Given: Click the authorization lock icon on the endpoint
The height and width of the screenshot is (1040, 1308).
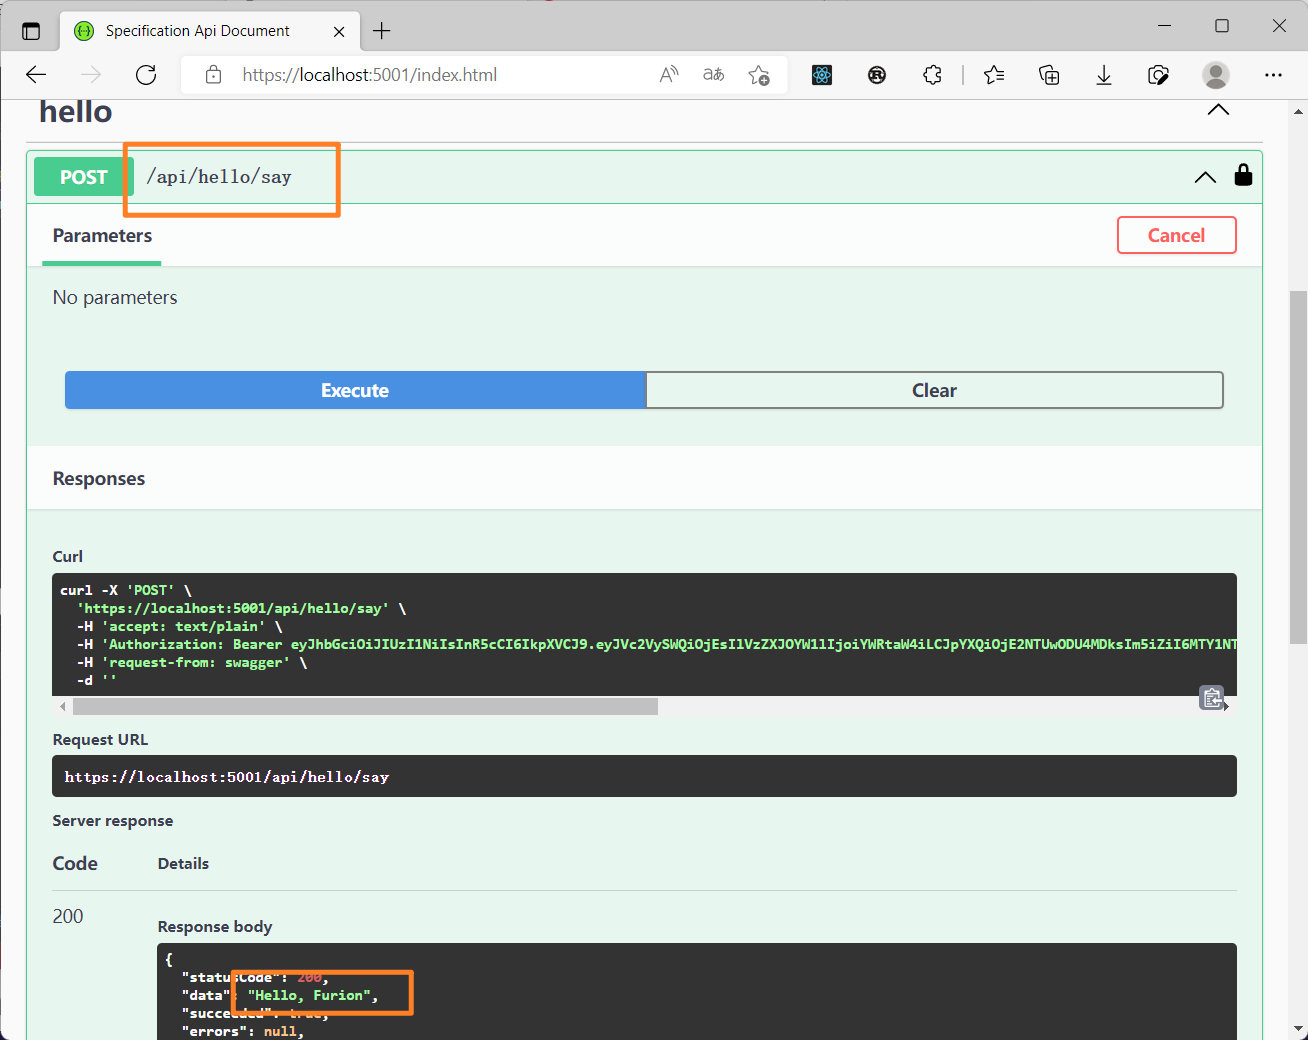Looking at the screenshot, I should click(1243, 176).
